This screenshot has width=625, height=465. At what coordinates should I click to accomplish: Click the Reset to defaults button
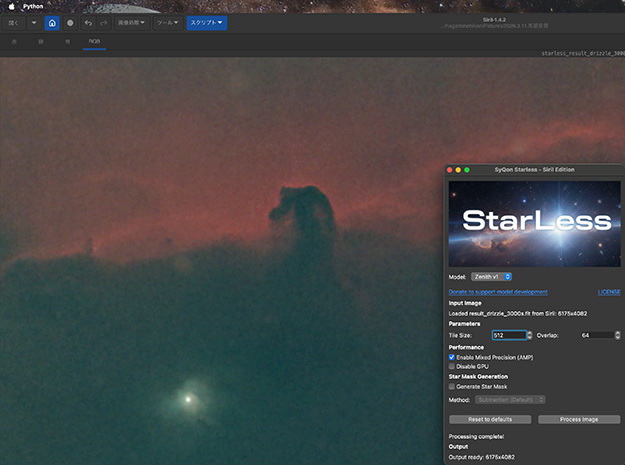(490, 419)
